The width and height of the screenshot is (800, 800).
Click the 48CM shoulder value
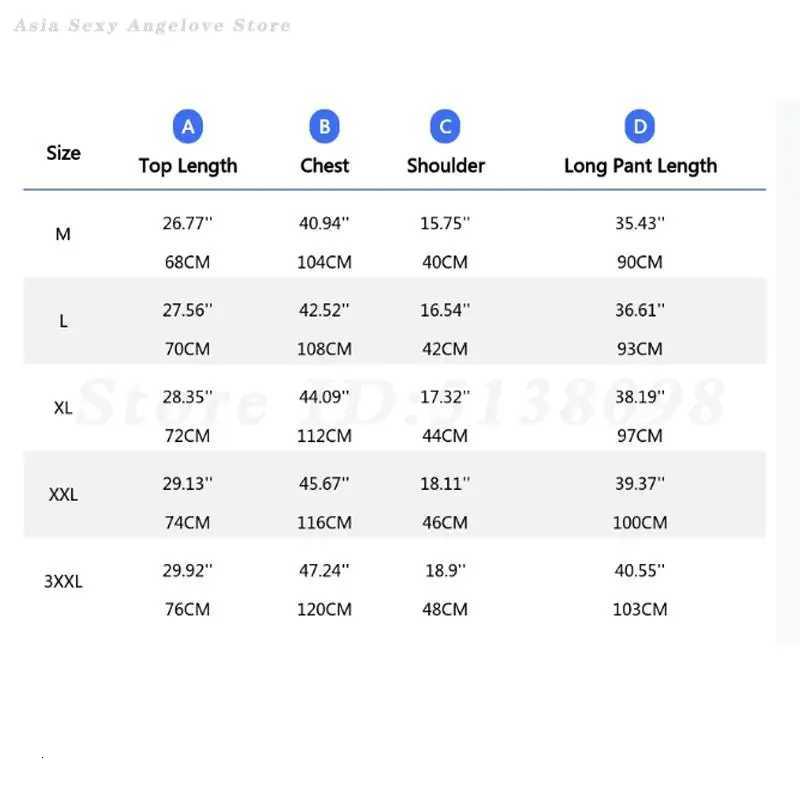(x=444, y=609)
